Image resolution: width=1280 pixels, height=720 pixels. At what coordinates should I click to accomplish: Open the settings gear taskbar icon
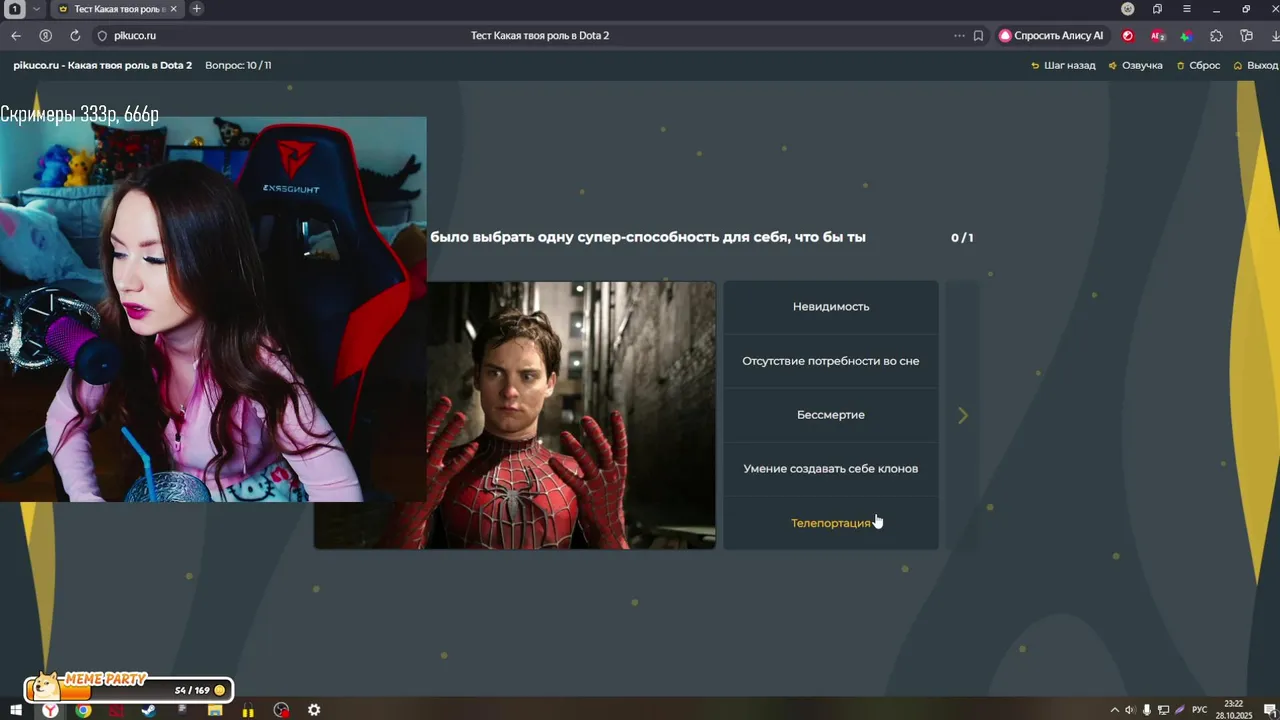[314, 710]
